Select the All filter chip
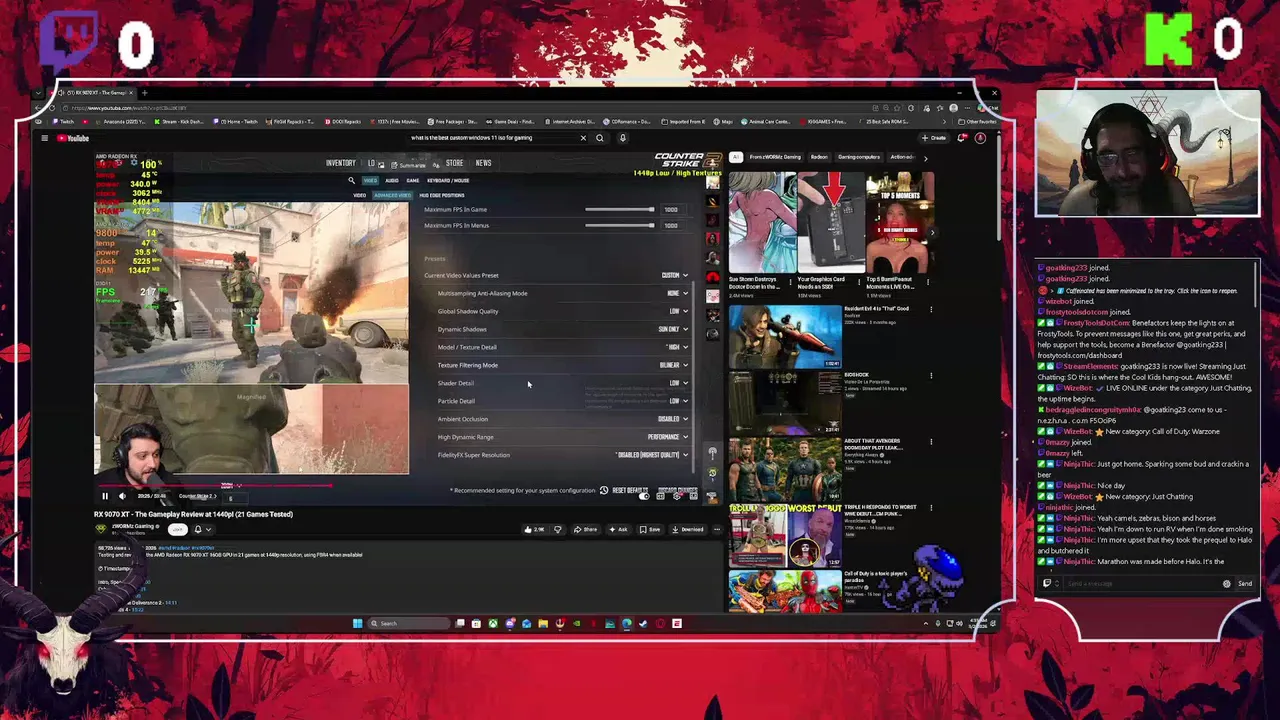1280x720 pixels. pyautogui.click(x=735, y=157)
